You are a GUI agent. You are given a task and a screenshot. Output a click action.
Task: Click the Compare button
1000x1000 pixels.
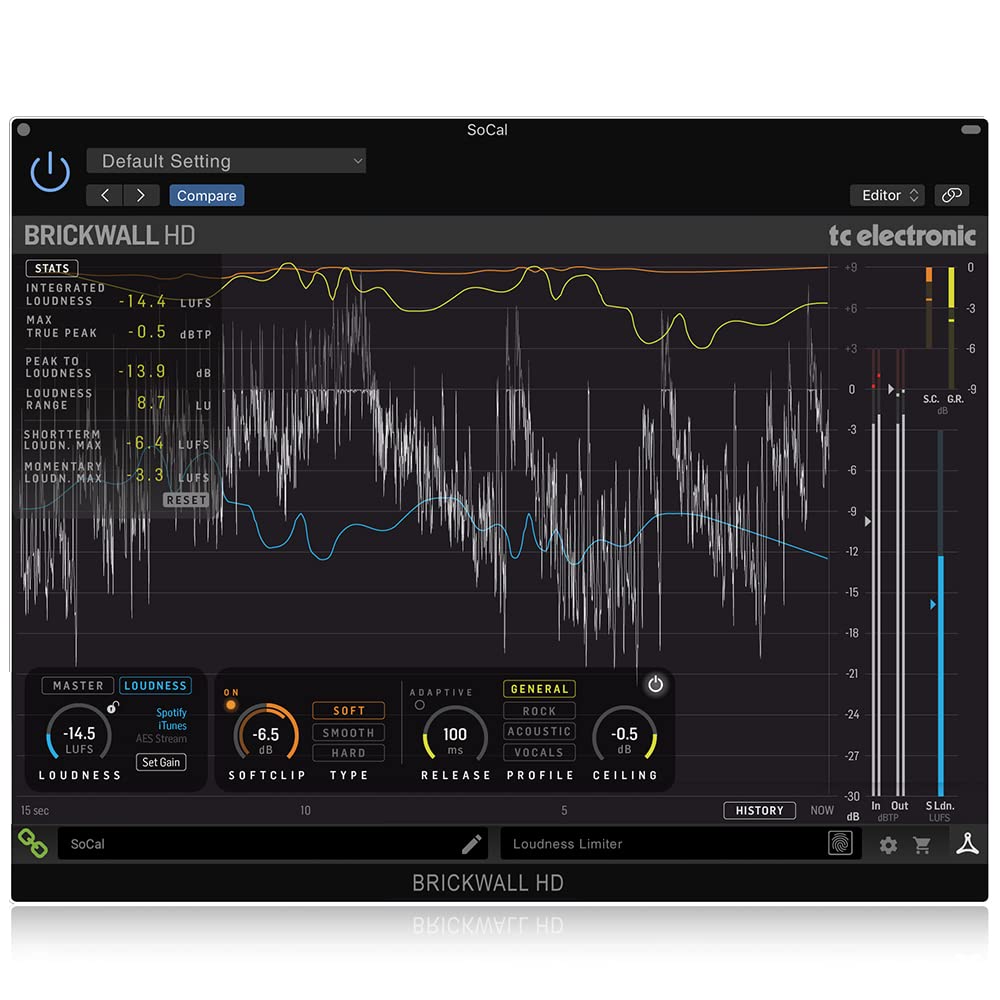[207, 195]
